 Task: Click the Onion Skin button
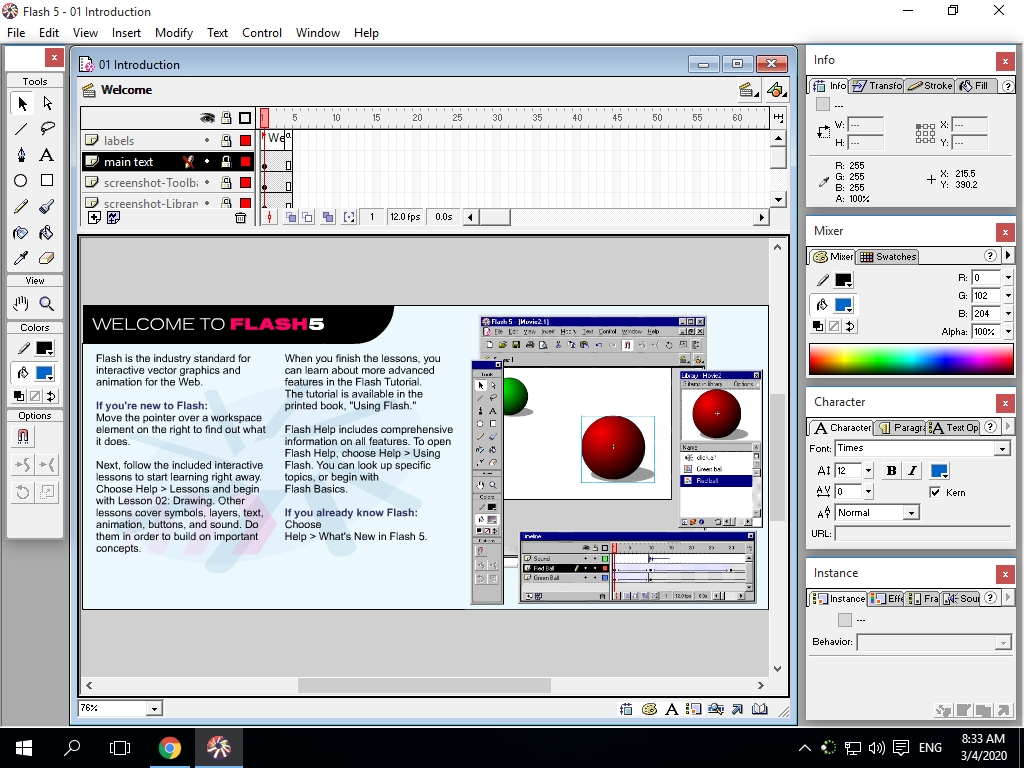291,217
